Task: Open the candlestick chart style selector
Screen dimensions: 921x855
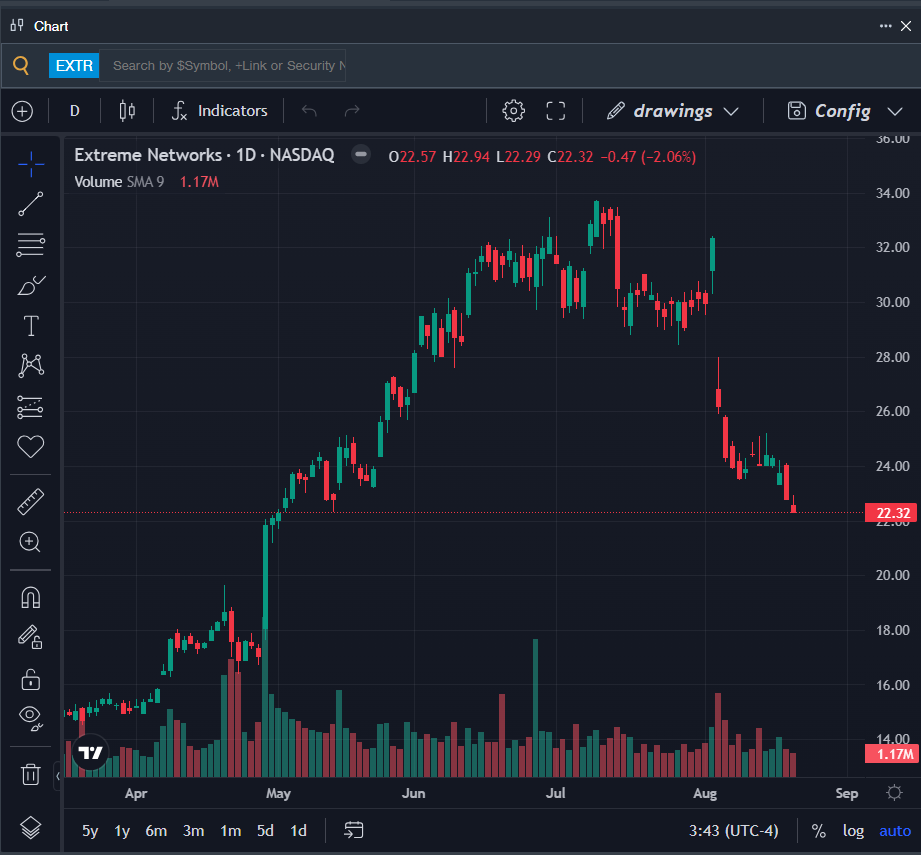Action: tap(127, 111)
